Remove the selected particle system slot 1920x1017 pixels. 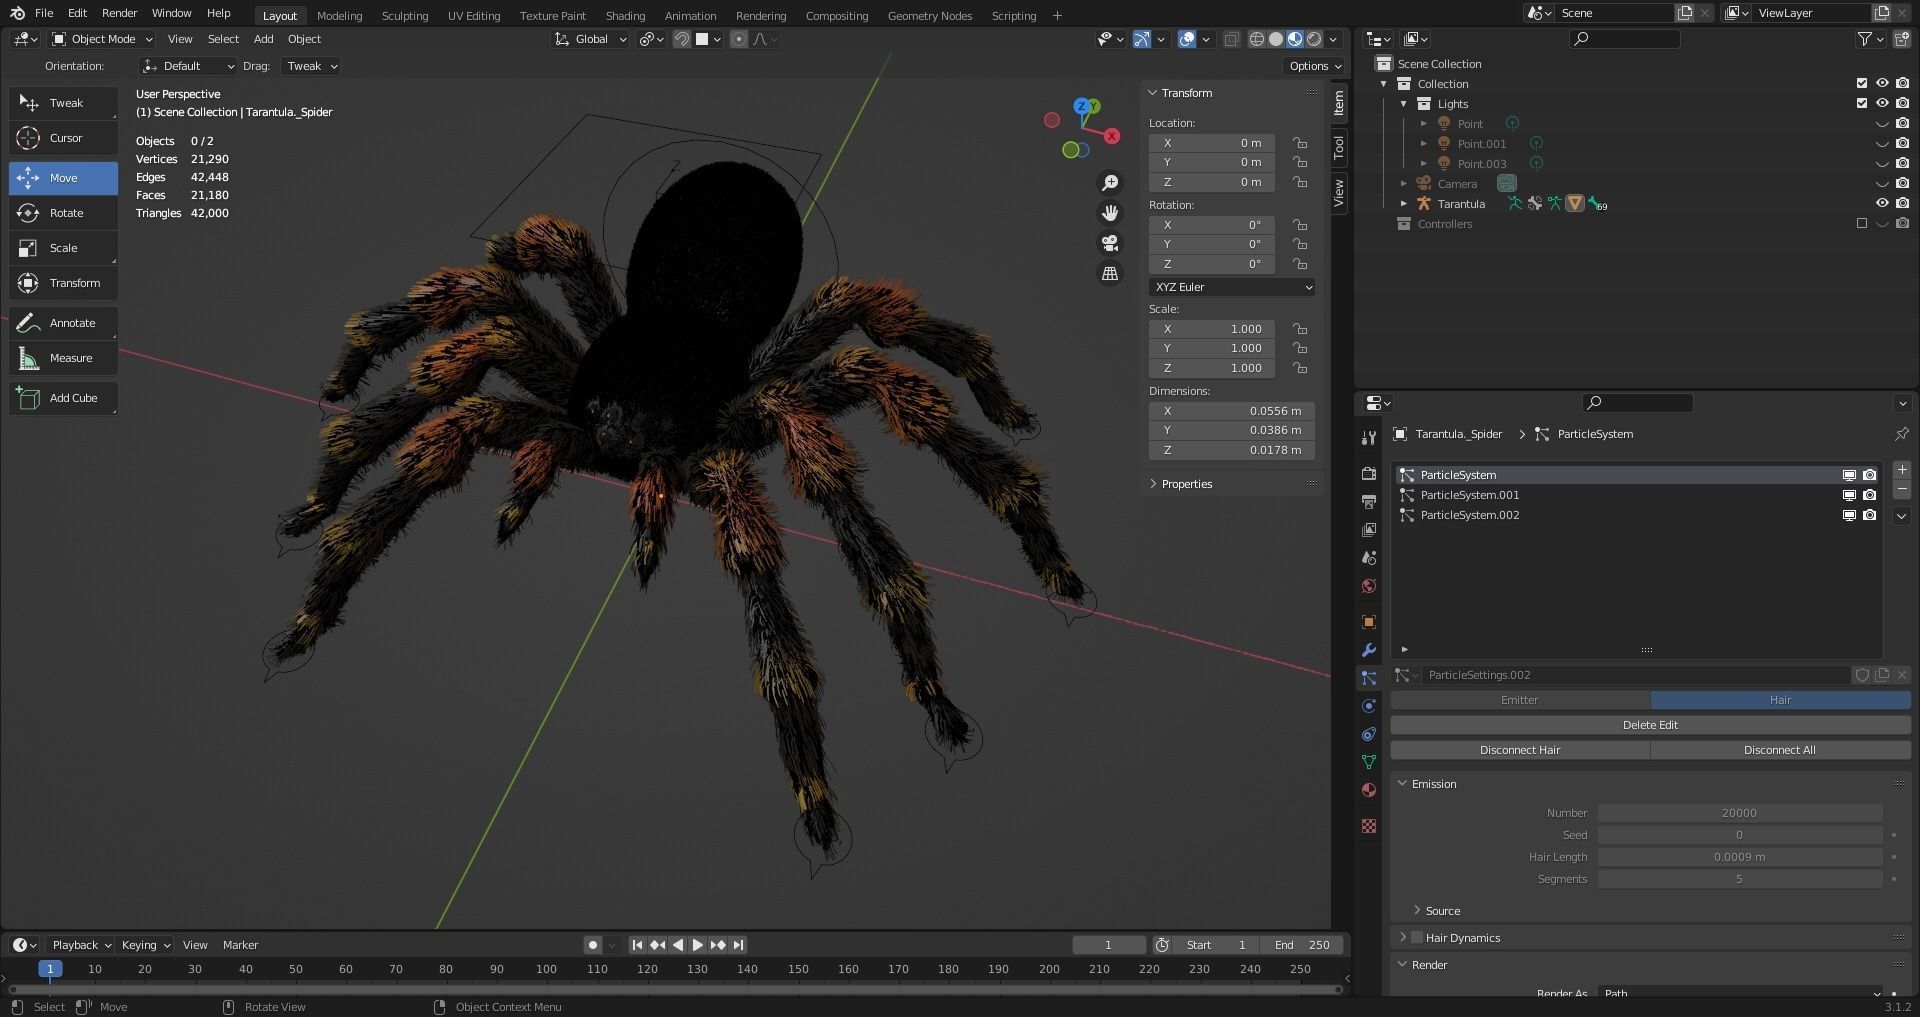[1901, 490]
